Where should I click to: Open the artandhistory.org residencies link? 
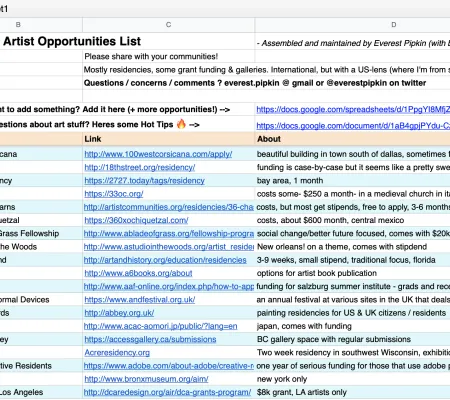coord(165,260)
